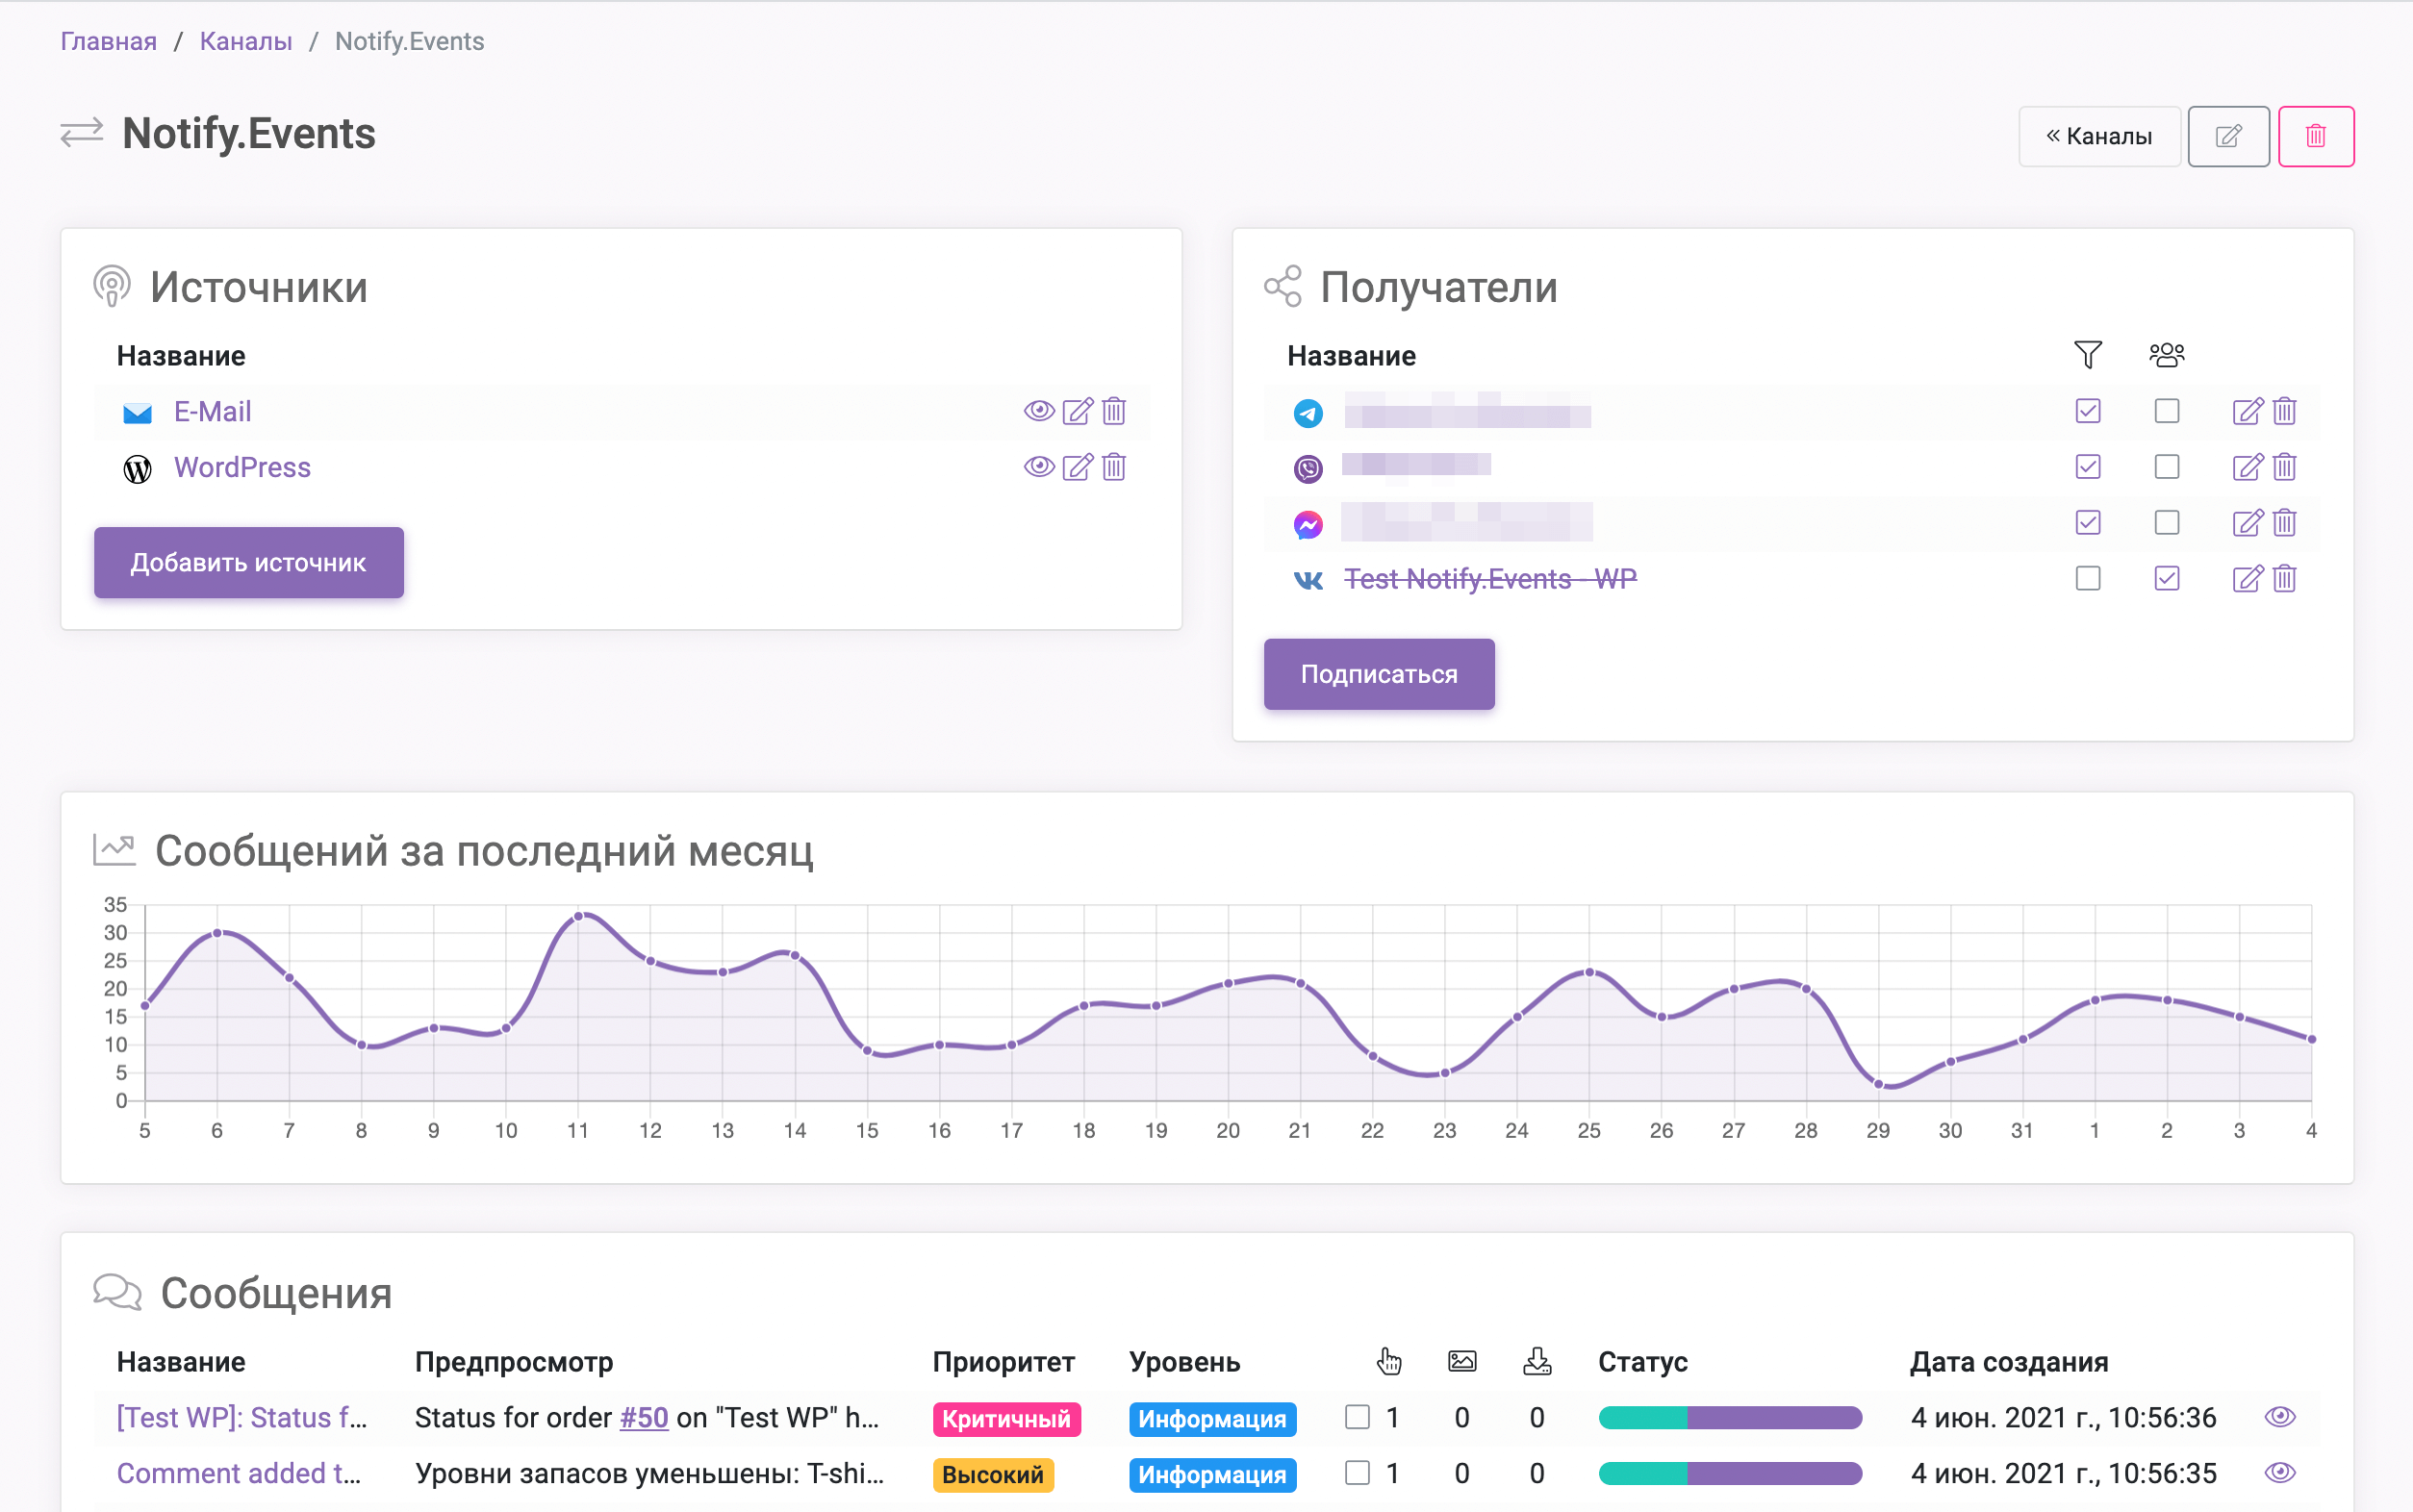Screen dimensions: 2413x1512
Task: Edit the Test Notify.Events - WP recipient
Action: click(x=2247, y=579)
